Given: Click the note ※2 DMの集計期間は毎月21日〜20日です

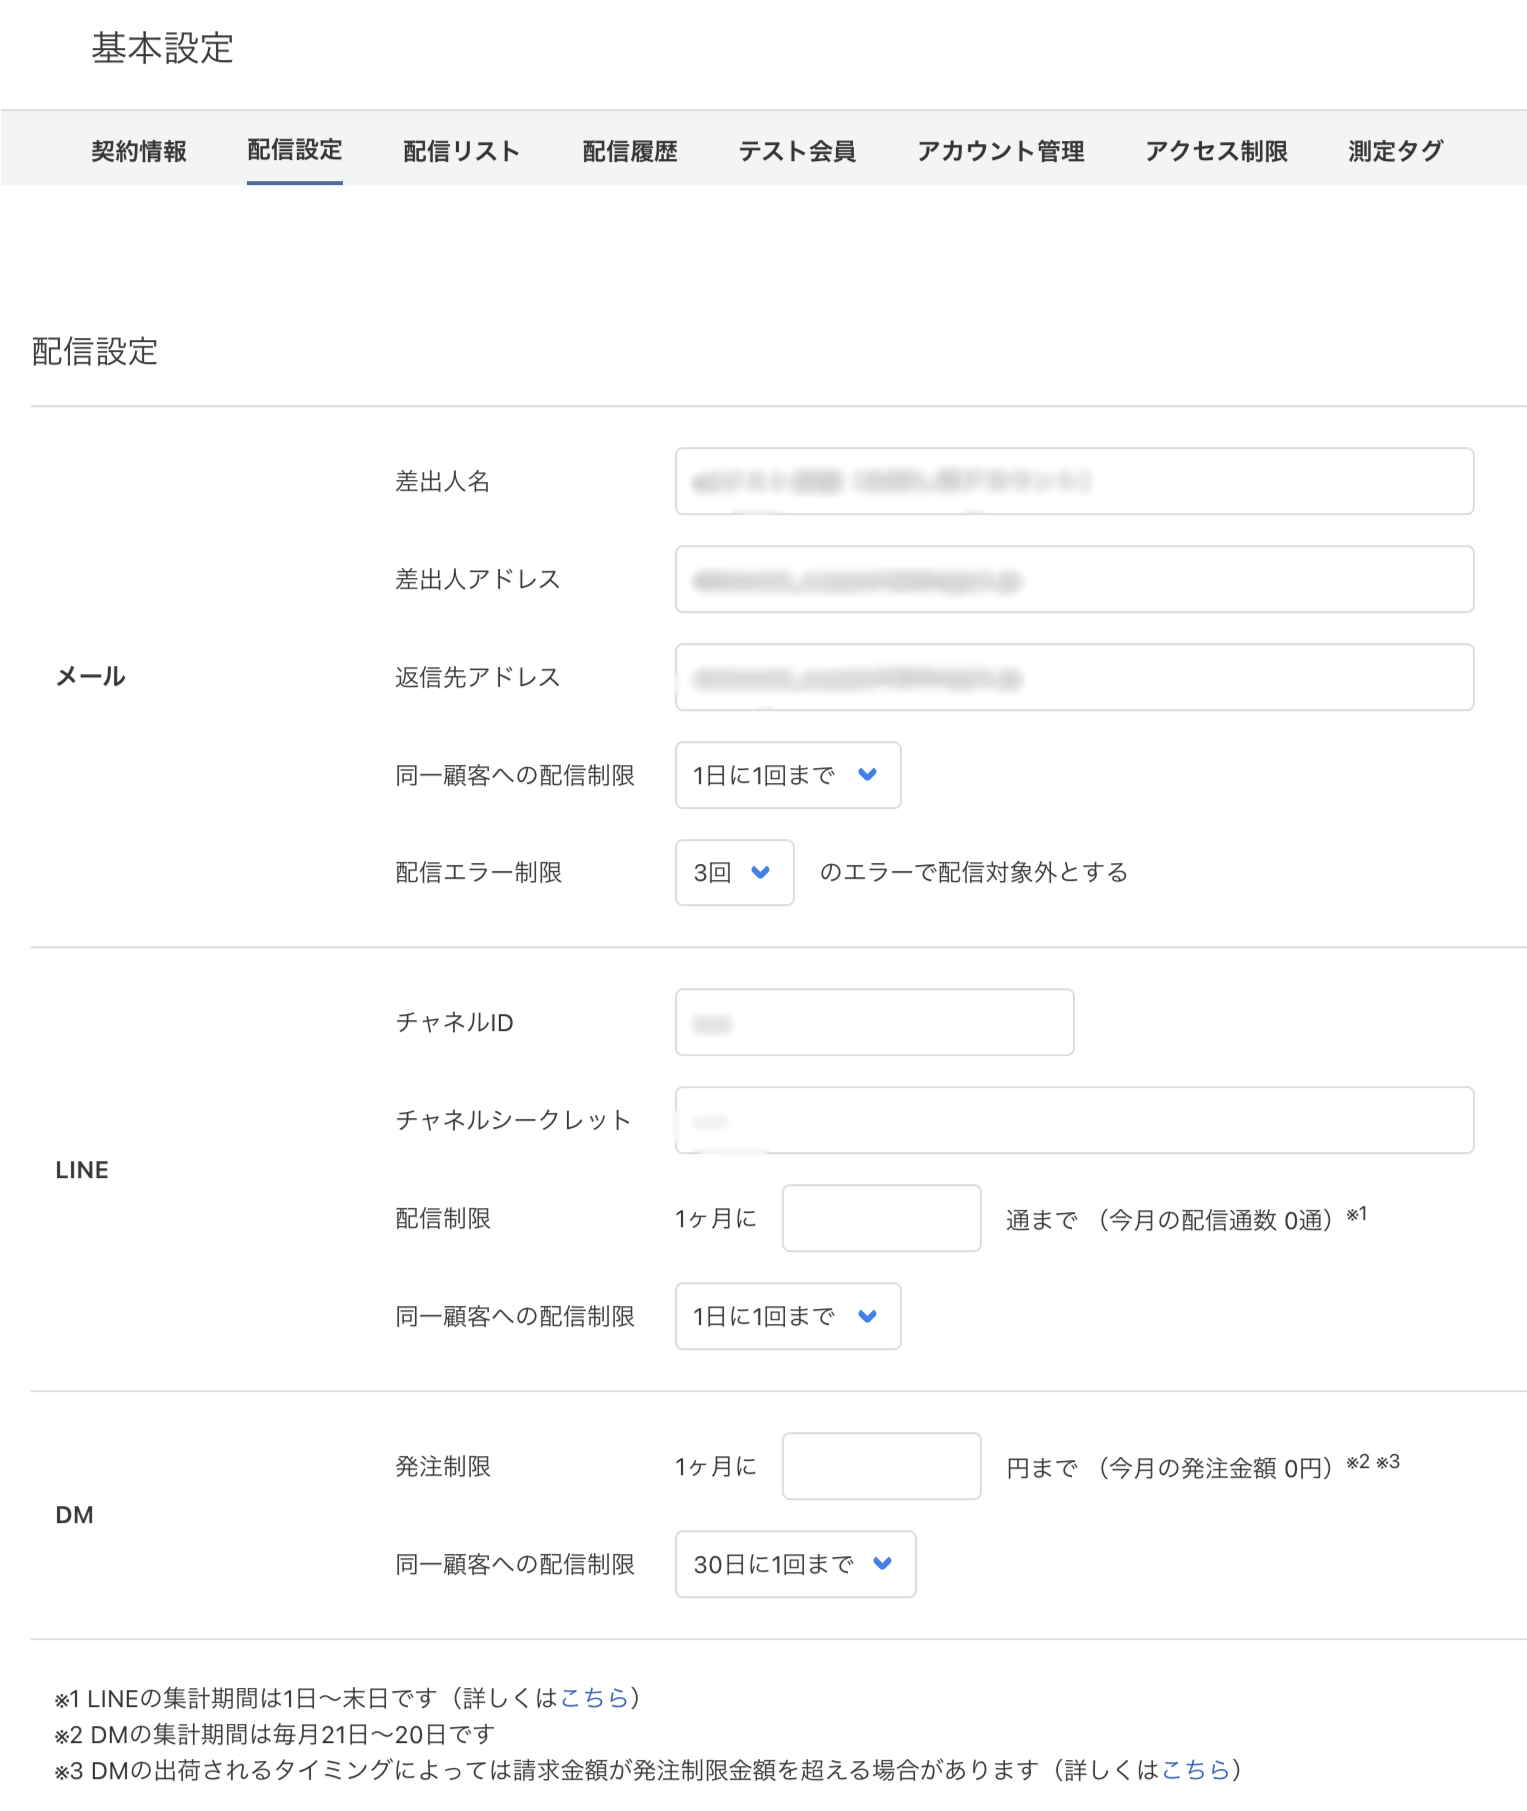Looking at the screenshot, I should (x=275, y=1734).
